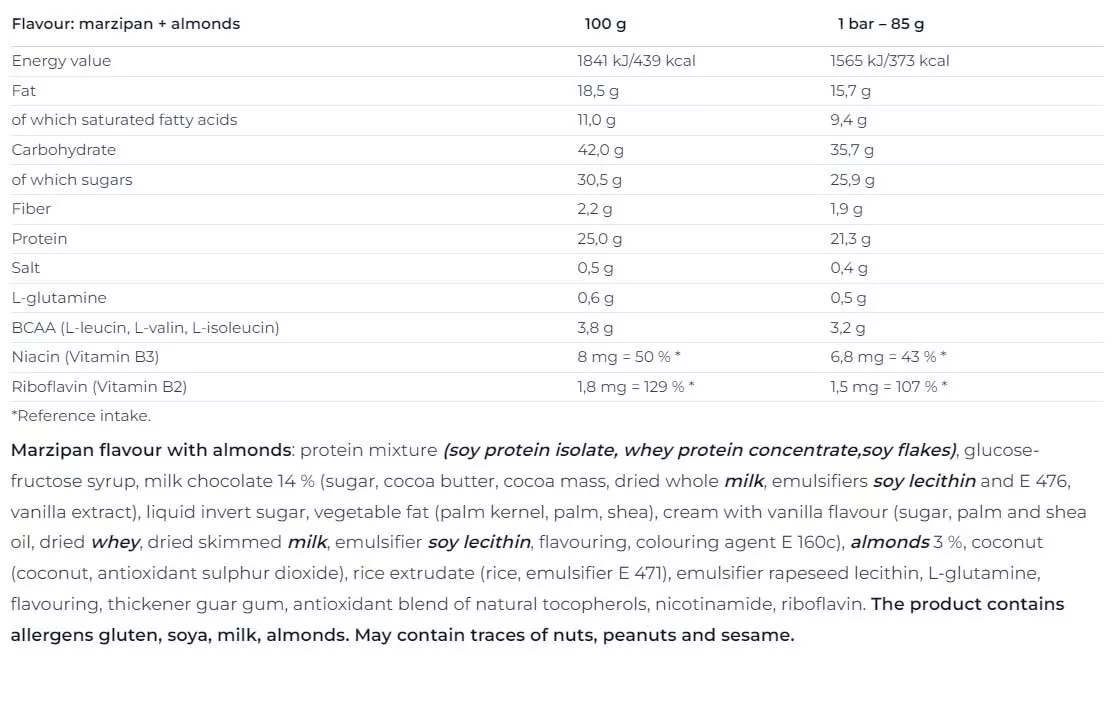Select the "BCAA (L-leucin, L-valin, L-isoleucin)" label
This screenshot has width=1118, height=702.
click(145, 328)
